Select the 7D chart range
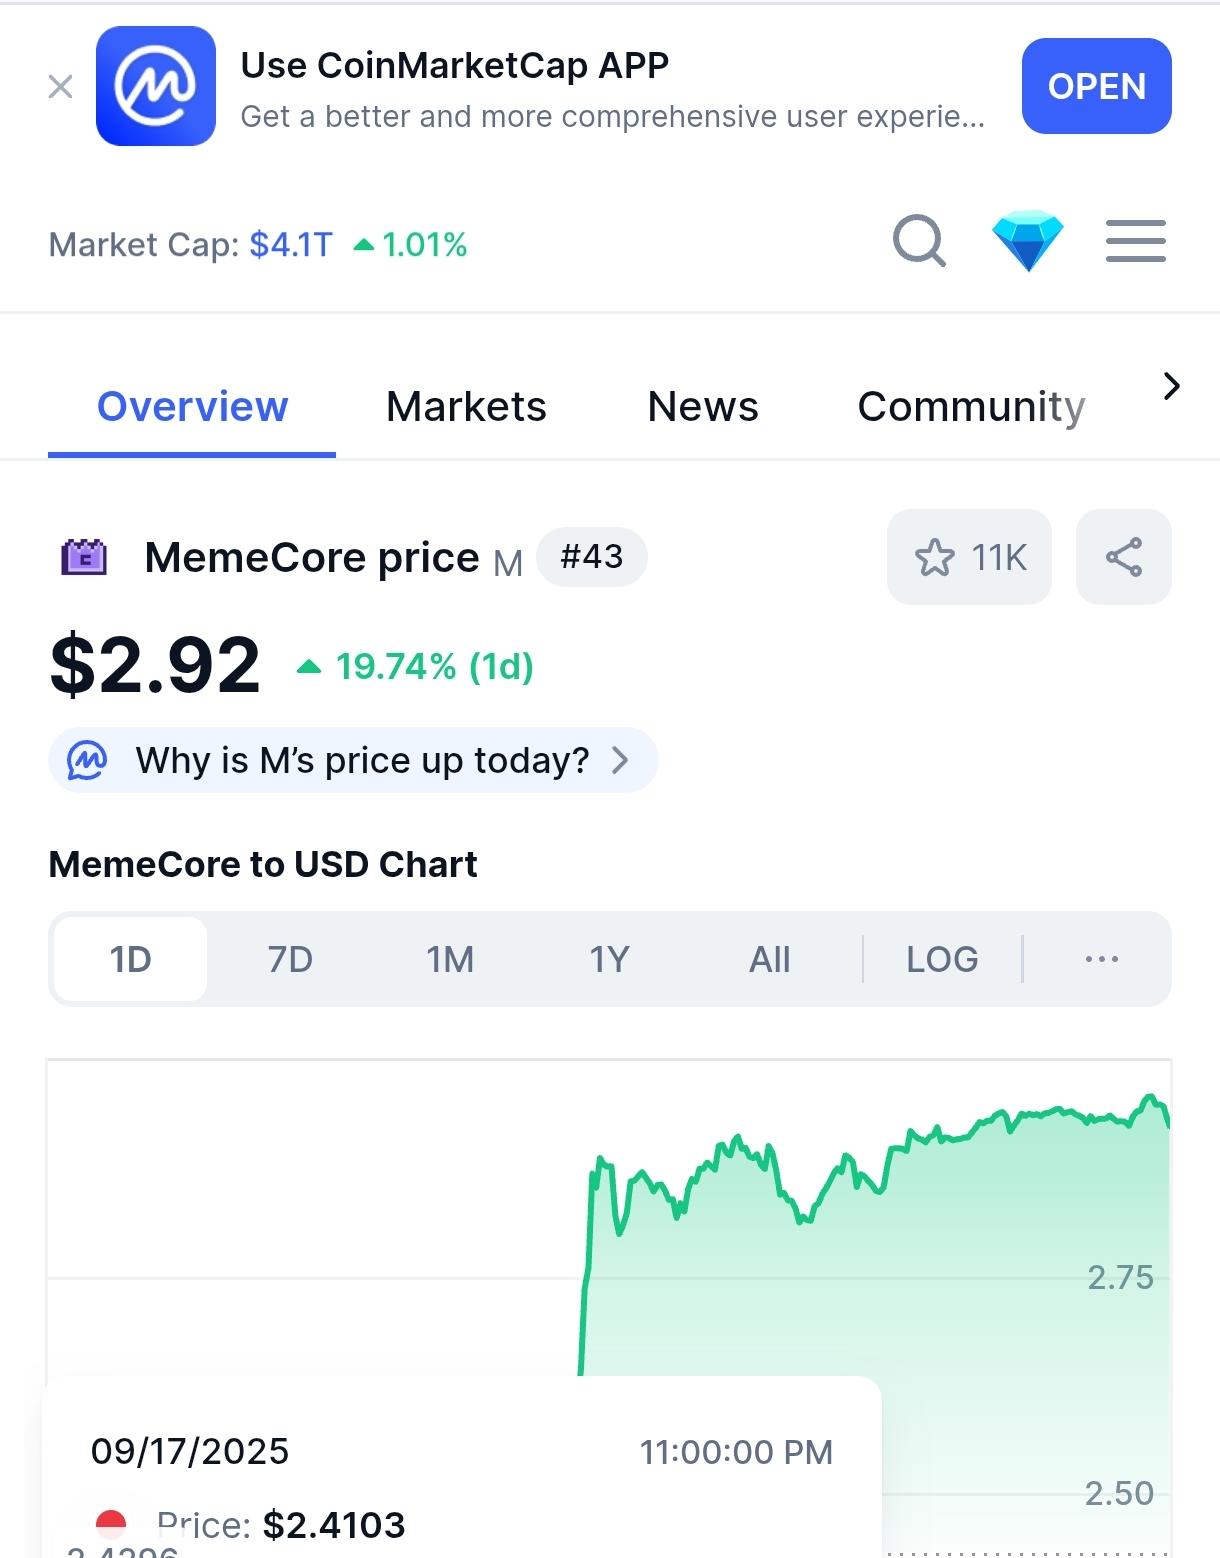Viewport: 1220px width, 1558px height. coord(290,960)
